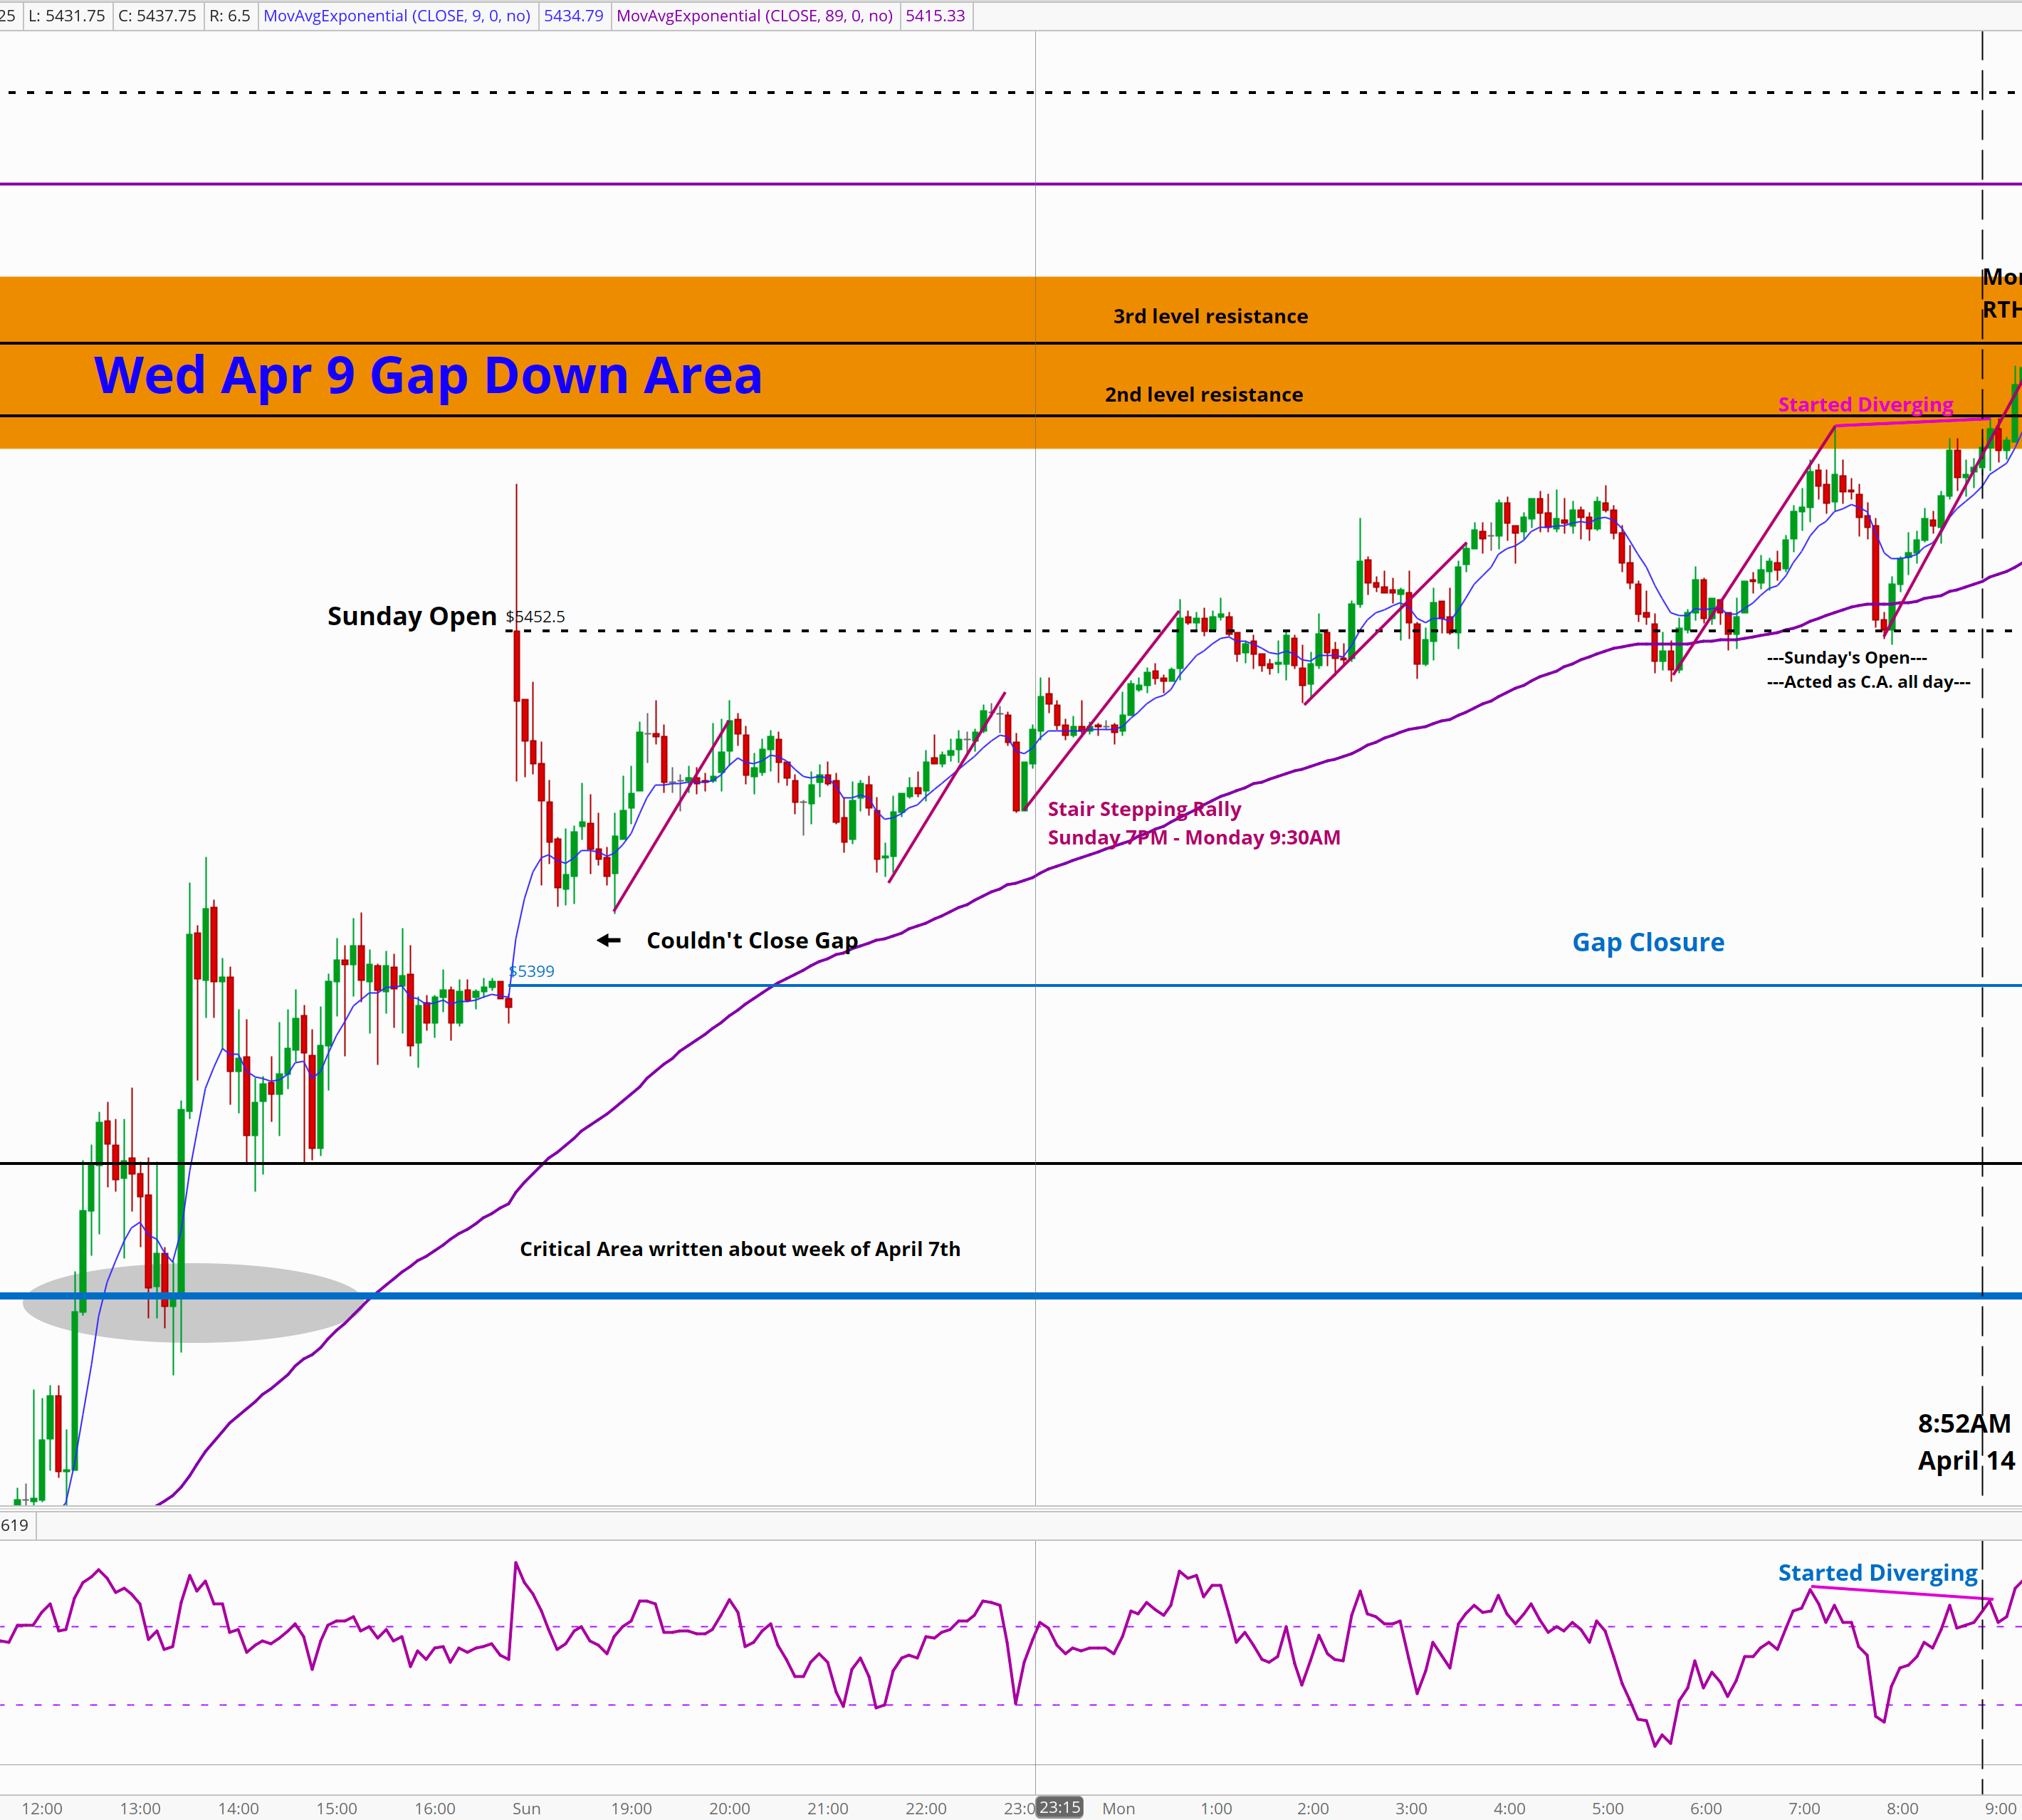Click the left arrow beside Couldn't Close Gap

609,940
